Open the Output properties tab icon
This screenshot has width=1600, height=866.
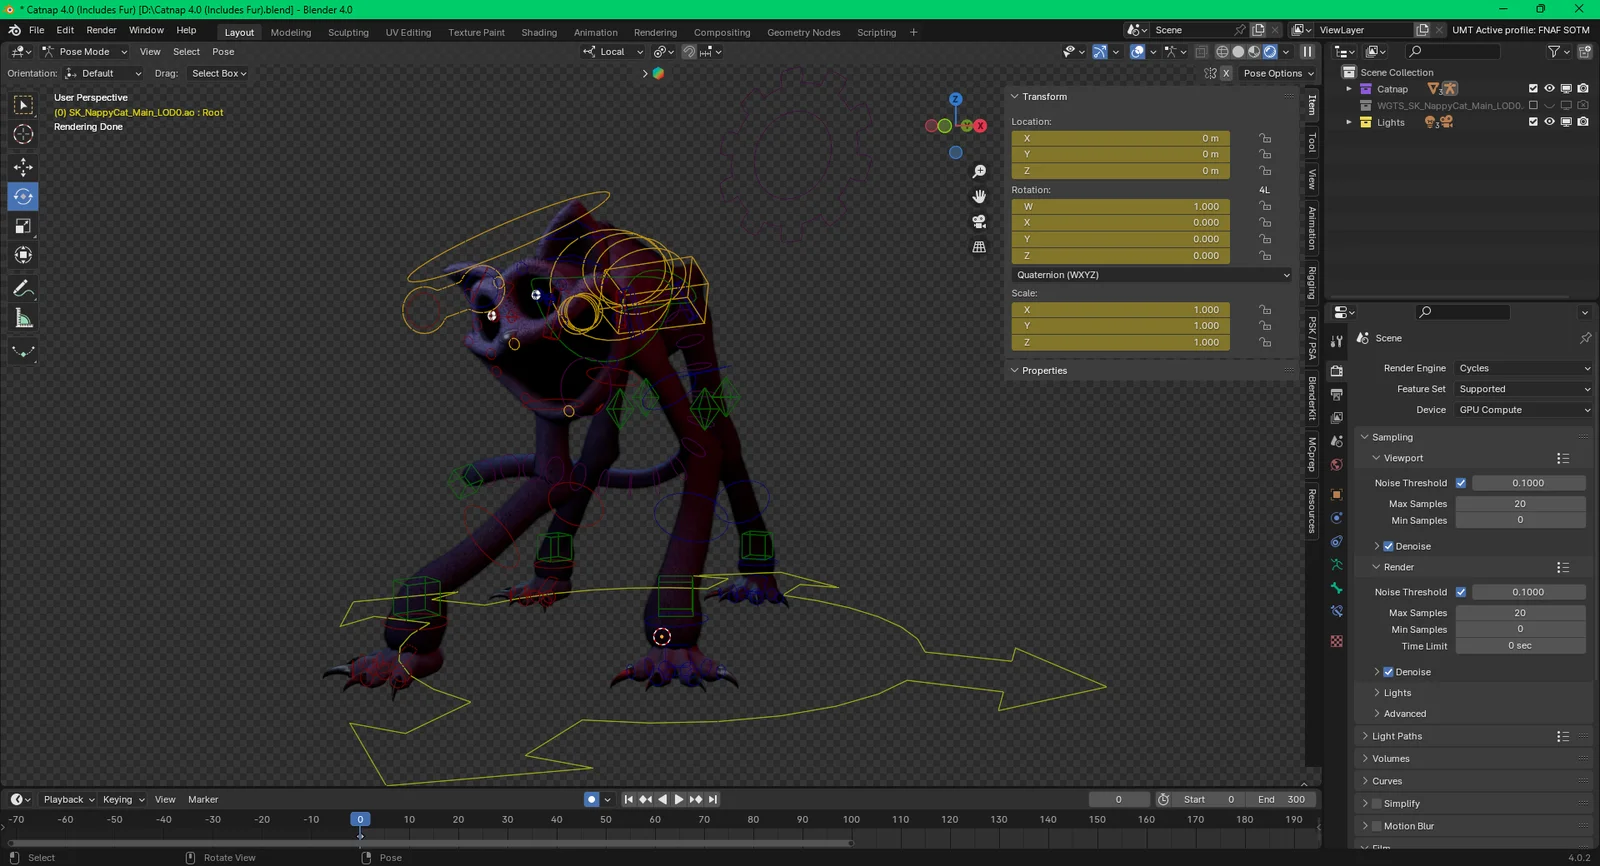point(1337,395)
